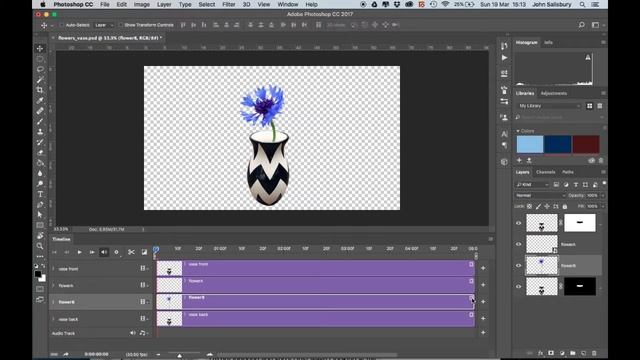Image resolution: width=640 pixels, height=360 pixels.
Task: Open Auto-Select Layer dropdown
Action: [104, 25]
